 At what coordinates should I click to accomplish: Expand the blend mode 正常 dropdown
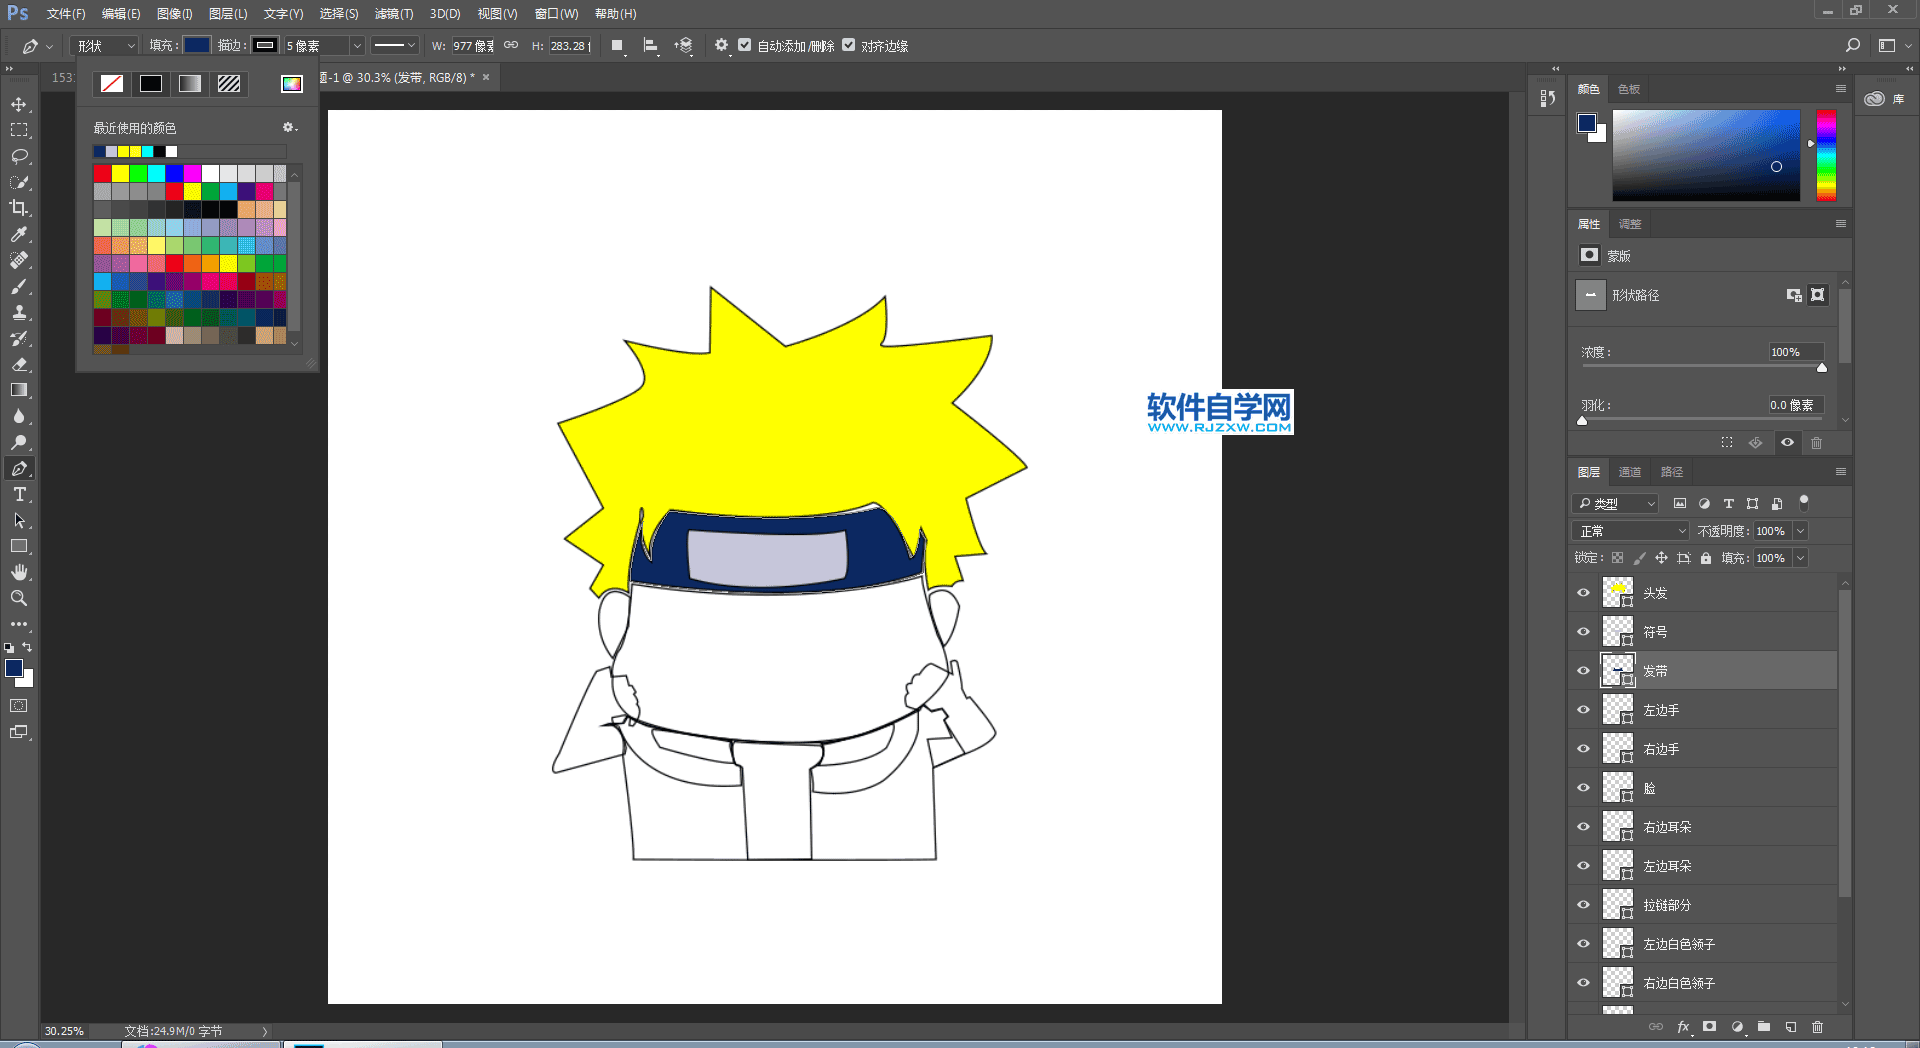click(1630, 531)
